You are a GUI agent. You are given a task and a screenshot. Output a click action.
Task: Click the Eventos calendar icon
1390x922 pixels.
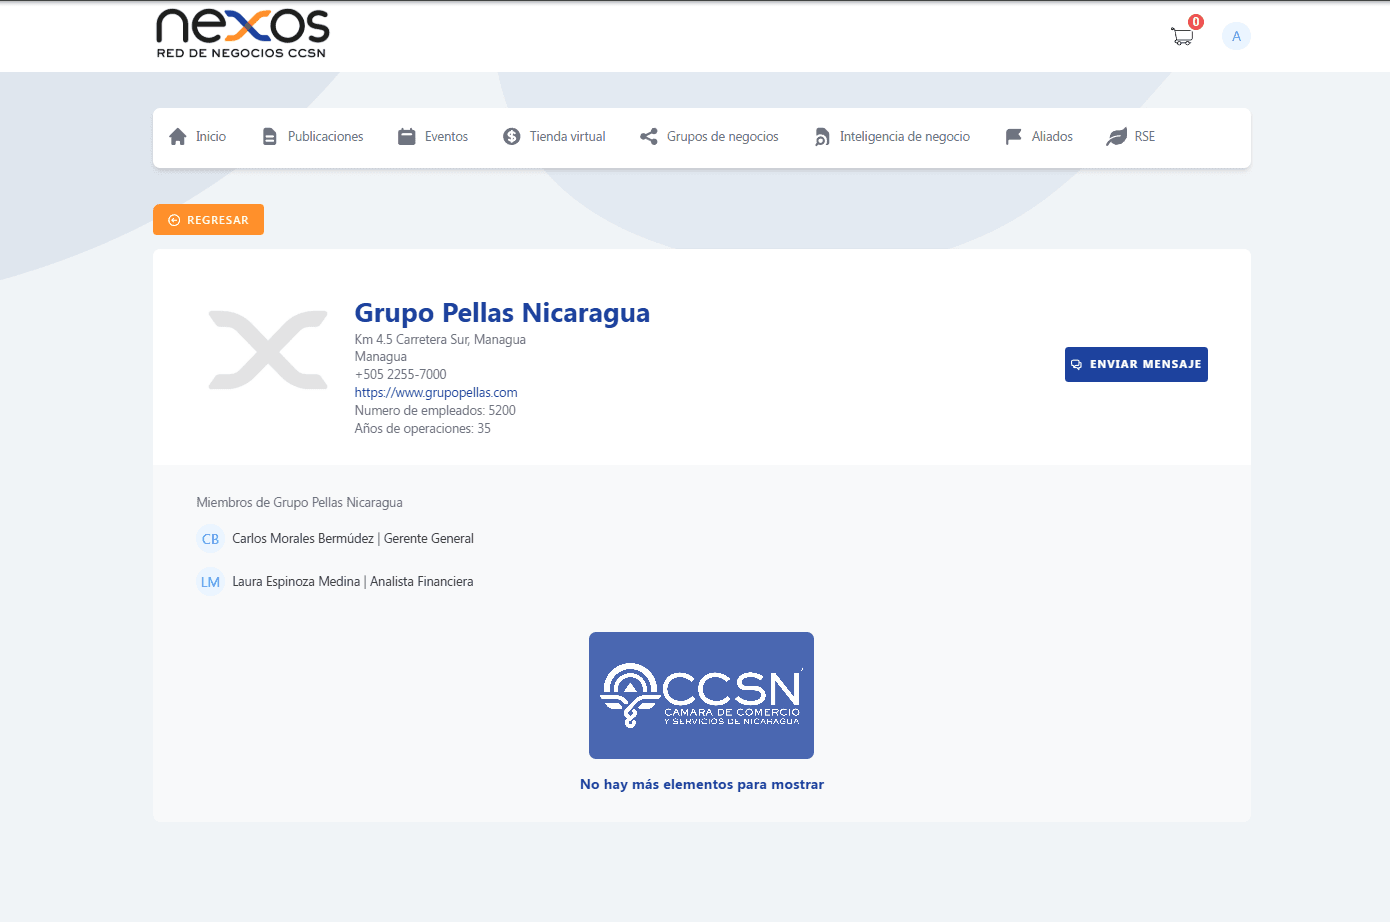[406, 137]
